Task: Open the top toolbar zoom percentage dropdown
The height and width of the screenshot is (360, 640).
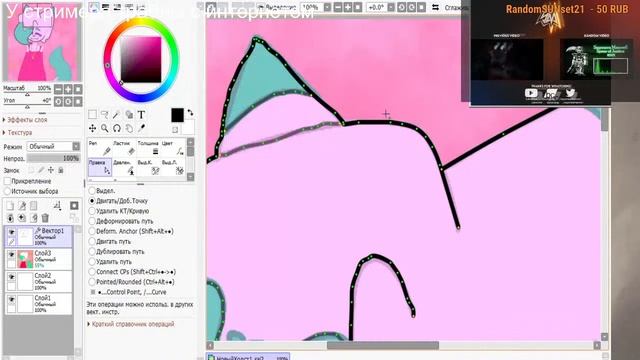Action: pos(327,7)
